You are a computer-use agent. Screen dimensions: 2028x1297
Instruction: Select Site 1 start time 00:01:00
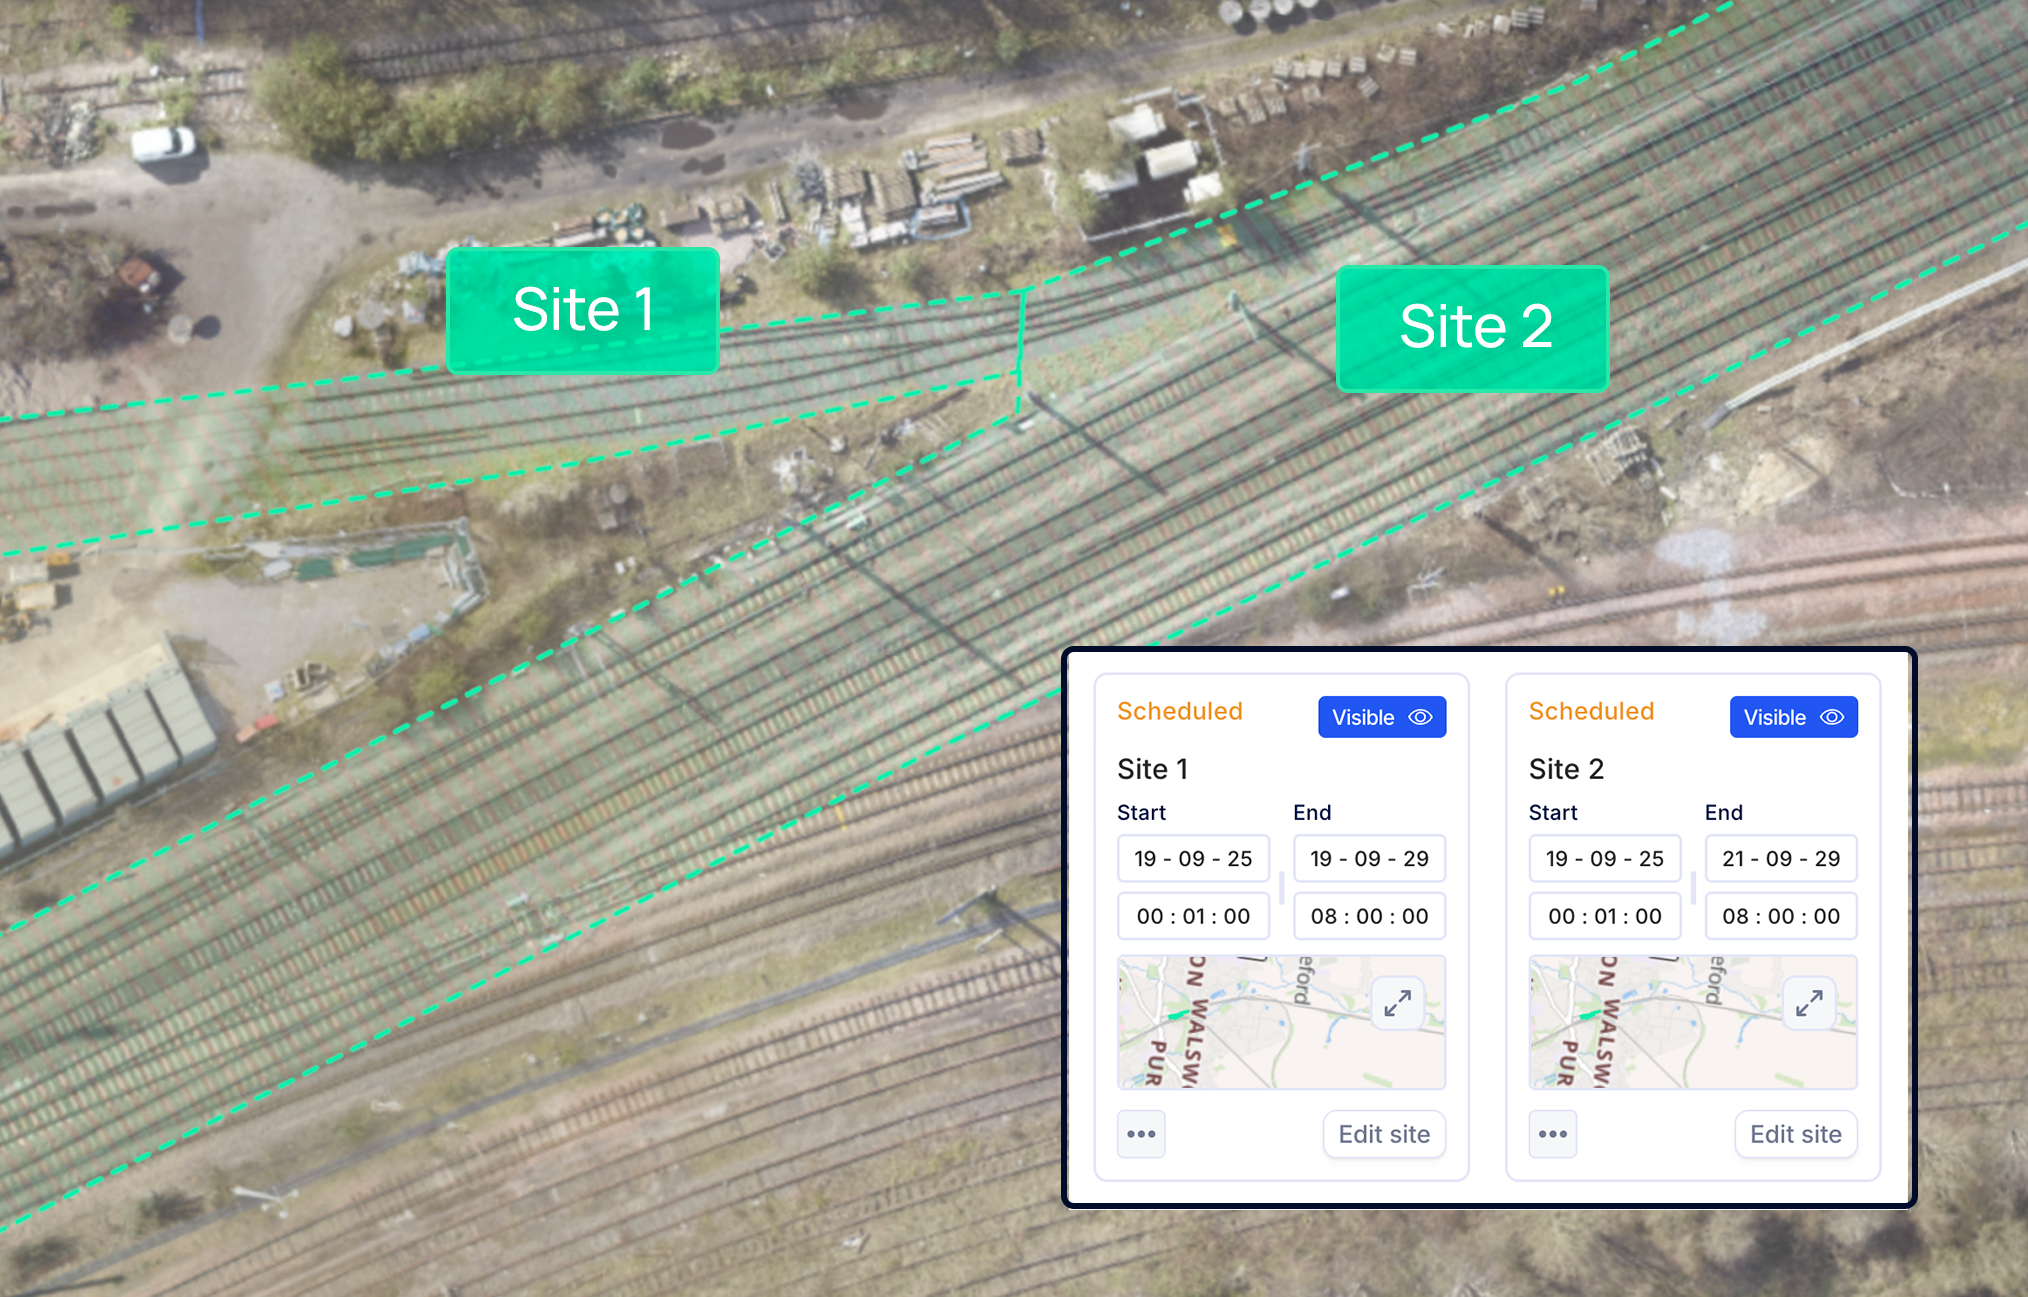pyautogui.click(x=1193, y=916)
